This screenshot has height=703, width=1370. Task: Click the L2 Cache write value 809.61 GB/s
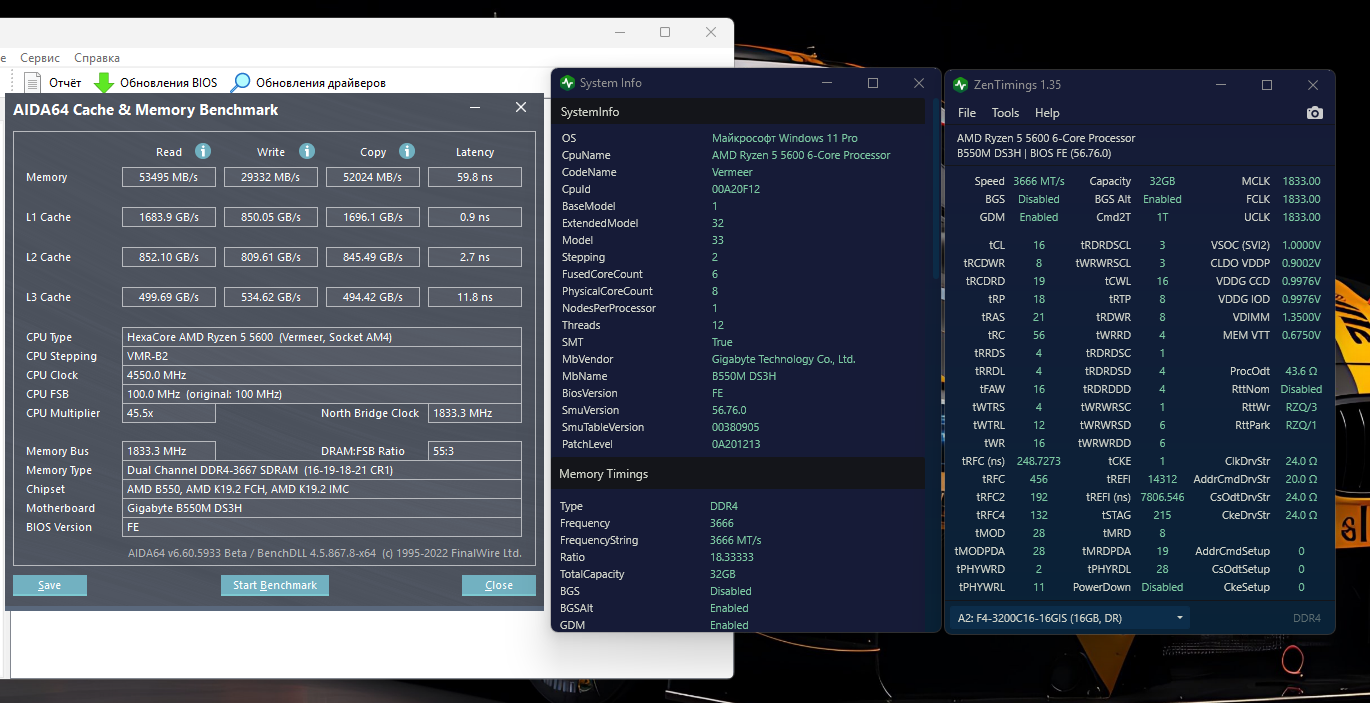(271, 257)
